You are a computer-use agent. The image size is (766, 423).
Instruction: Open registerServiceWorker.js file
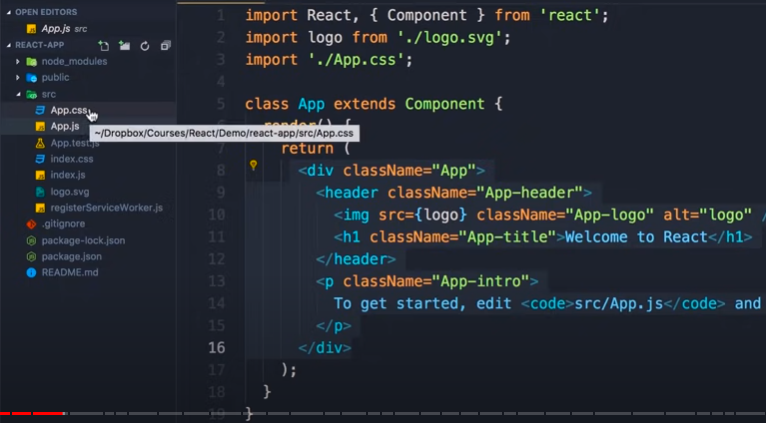[x=106, y=208]
